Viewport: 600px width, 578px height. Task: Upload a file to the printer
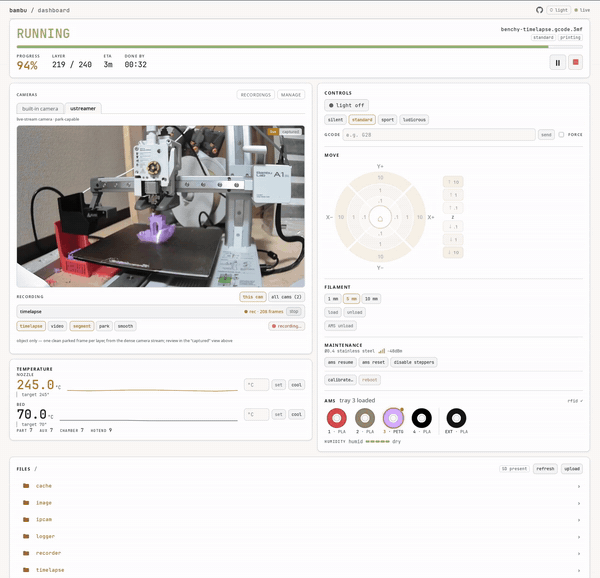click(572, 469)
